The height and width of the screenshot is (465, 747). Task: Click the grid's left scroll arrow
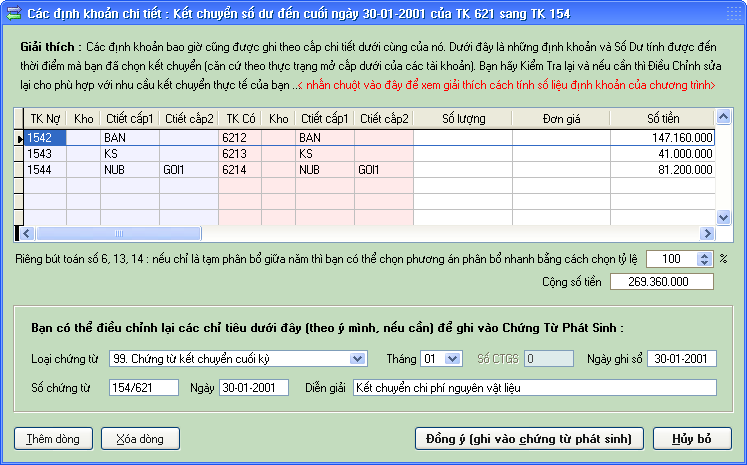[21, 234]
